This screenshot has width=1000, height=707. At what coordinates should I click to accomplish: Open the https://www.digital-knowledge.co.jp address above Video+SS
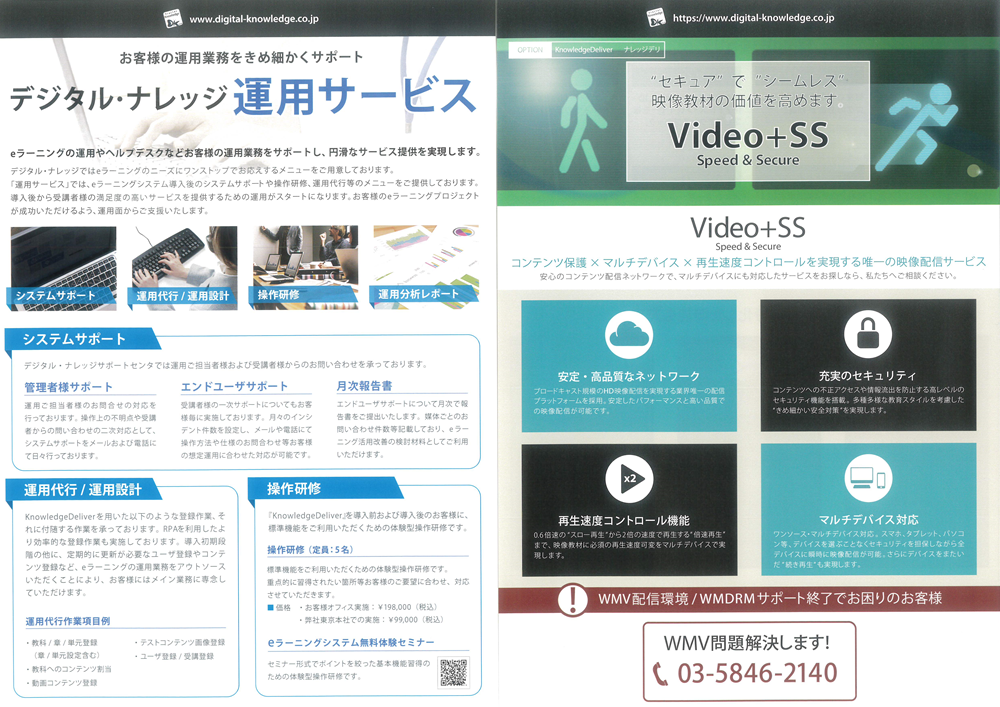(753, 18)
